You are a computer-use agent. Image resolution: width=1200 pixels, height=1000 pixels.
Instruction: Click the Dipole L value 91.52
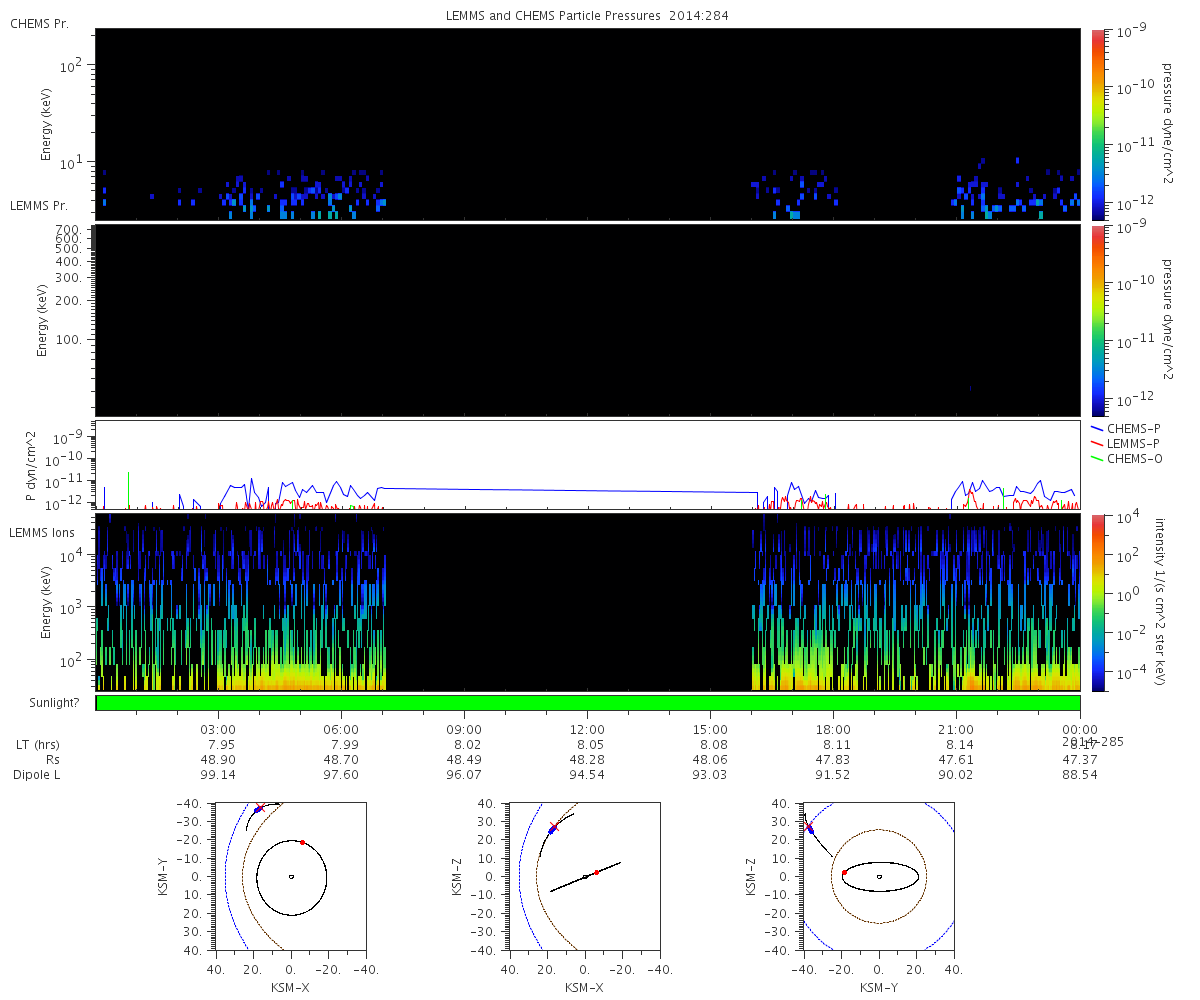pos(833,775)
